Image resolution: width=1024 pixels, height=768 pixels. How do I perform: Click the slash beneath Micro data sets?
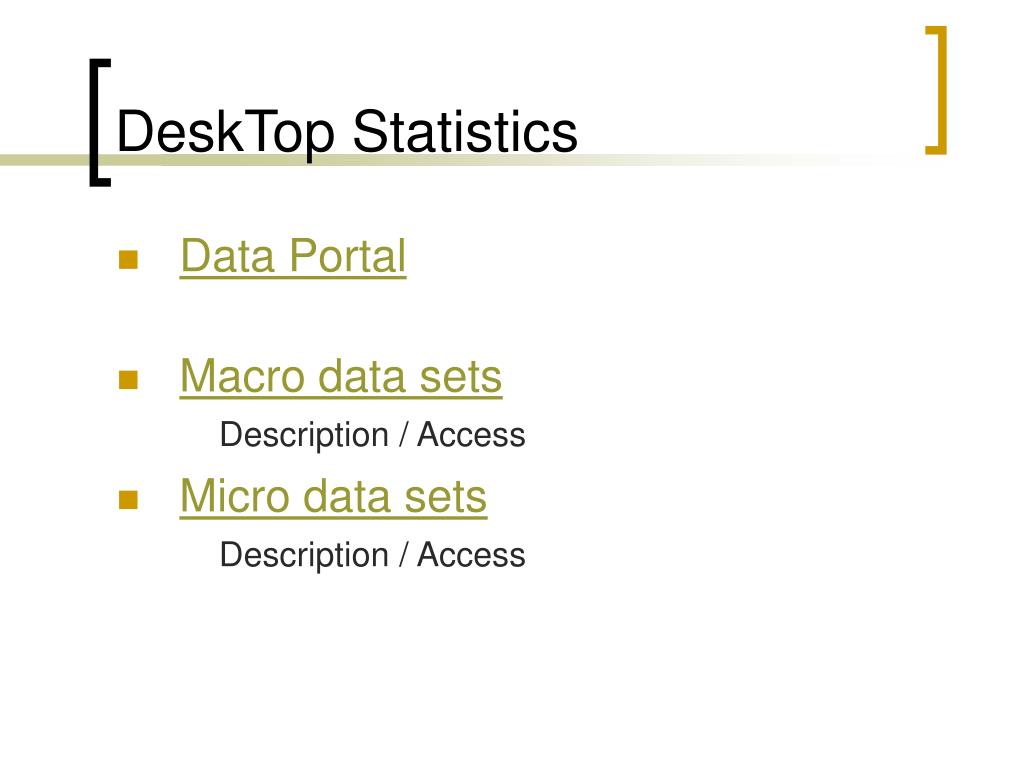tap(404, 555)
